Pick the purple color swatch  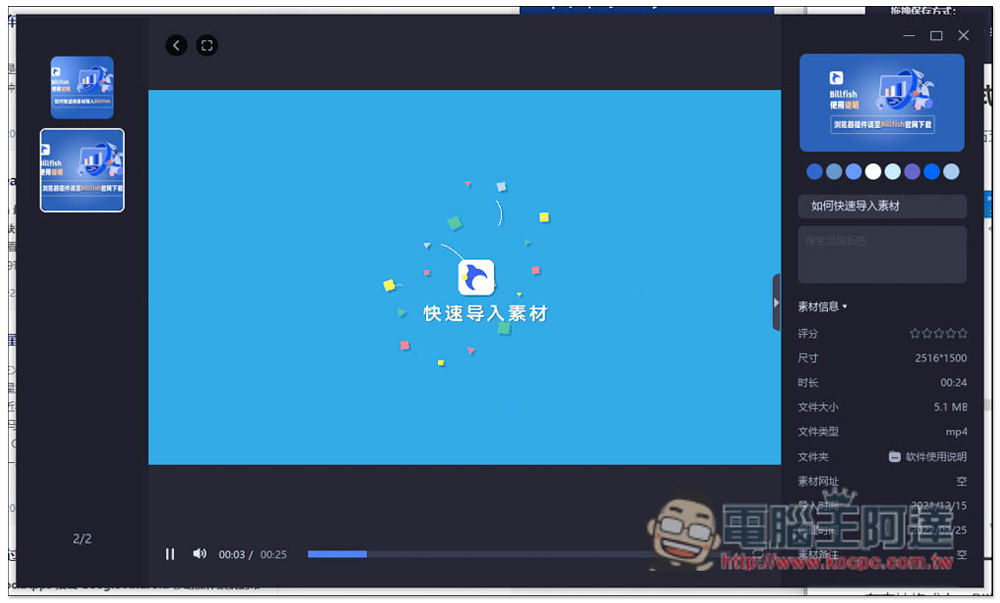(912, 171)
